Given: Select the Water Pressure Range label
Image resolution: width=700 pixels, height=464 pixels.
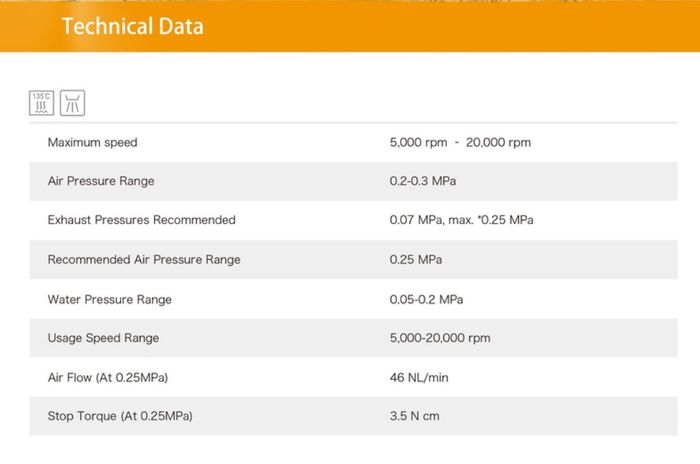Looking at the screenshot, I should 110,299.
